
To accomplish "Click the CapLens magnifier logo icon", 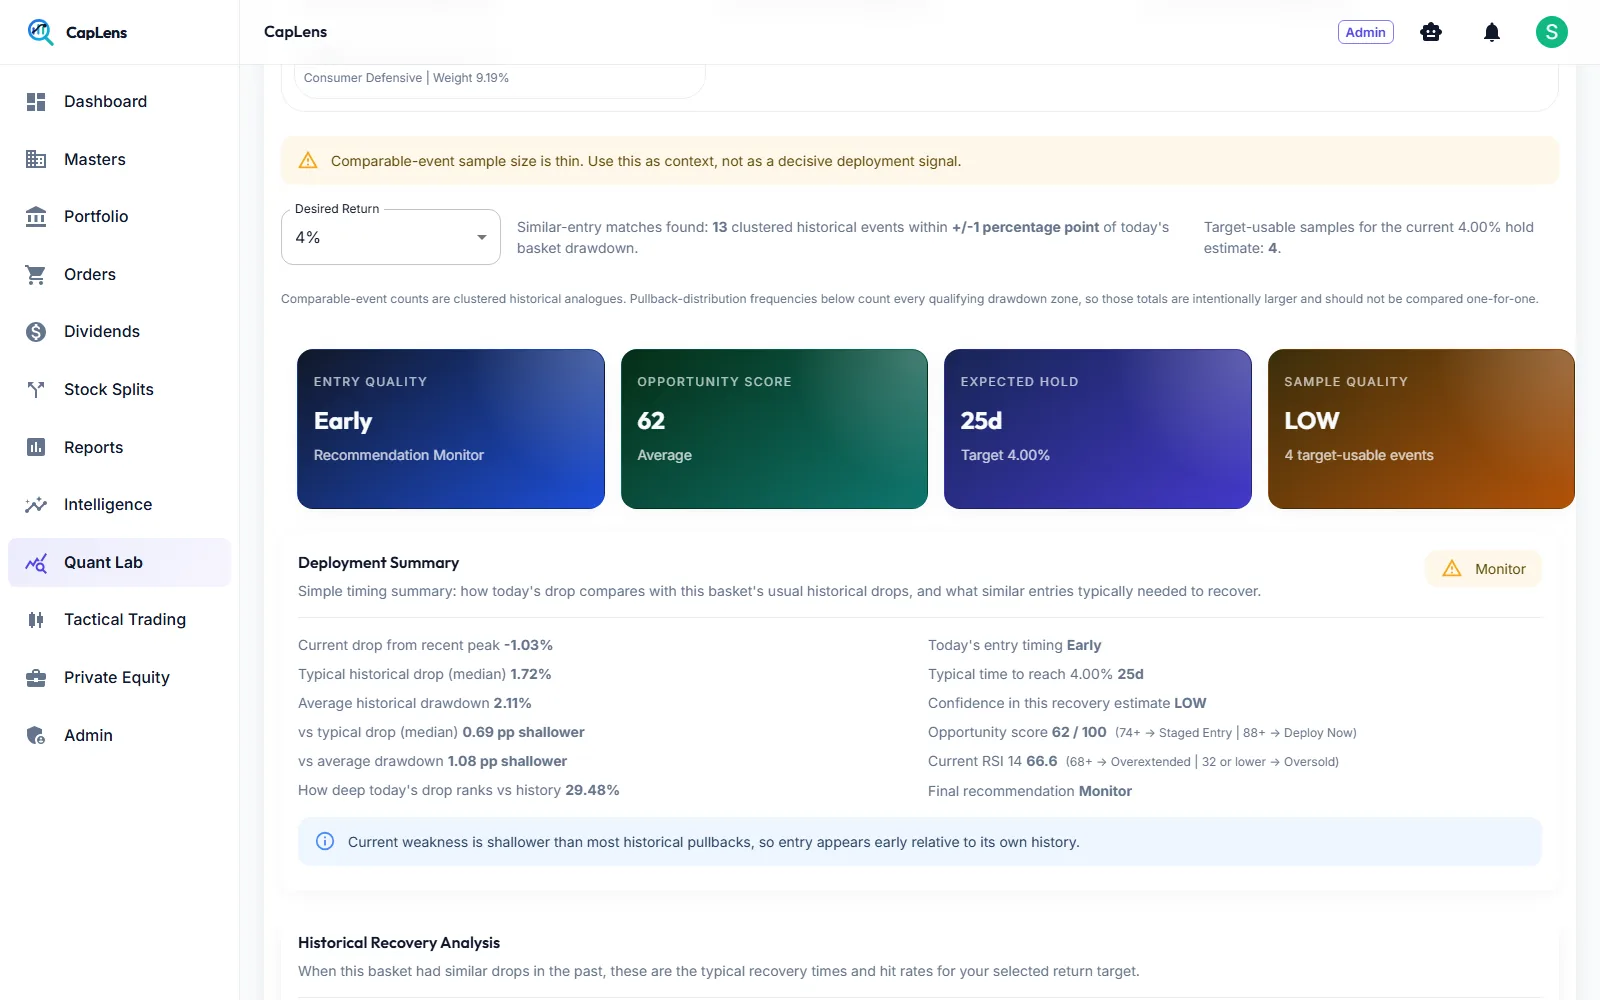I will (x=40, y=32).
